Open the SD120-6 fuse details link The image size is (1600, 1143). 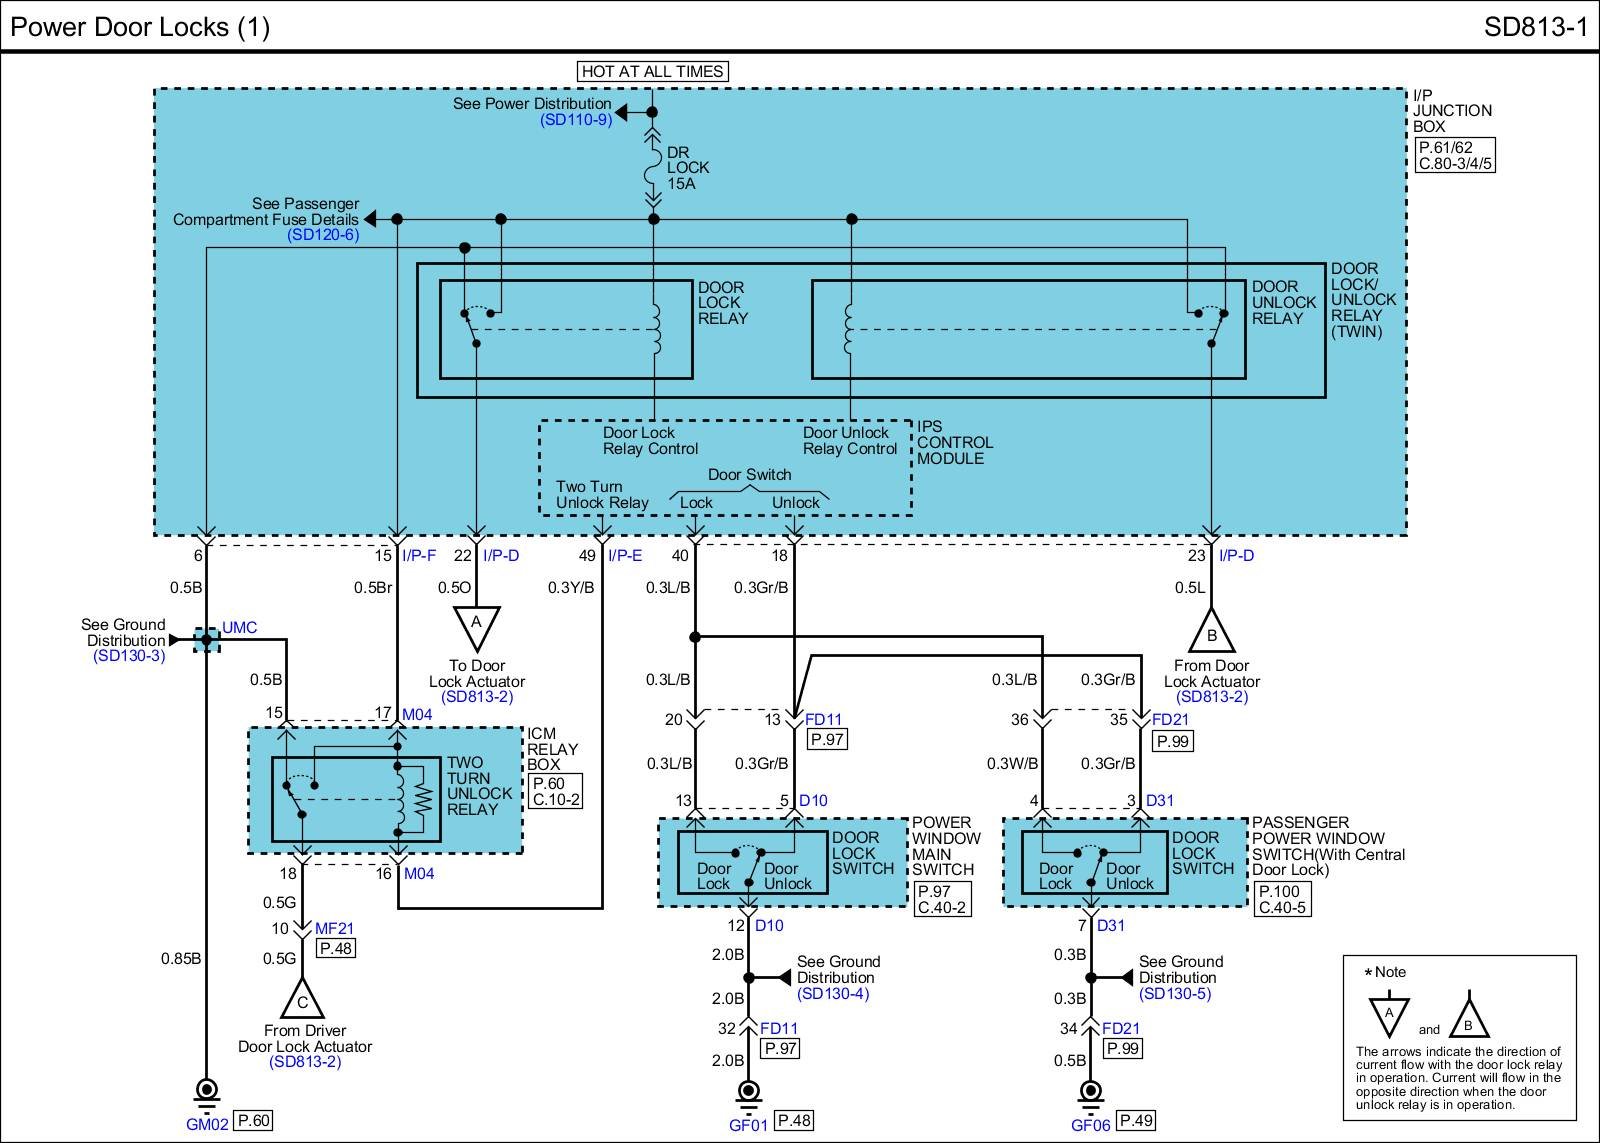pos(323,235)
